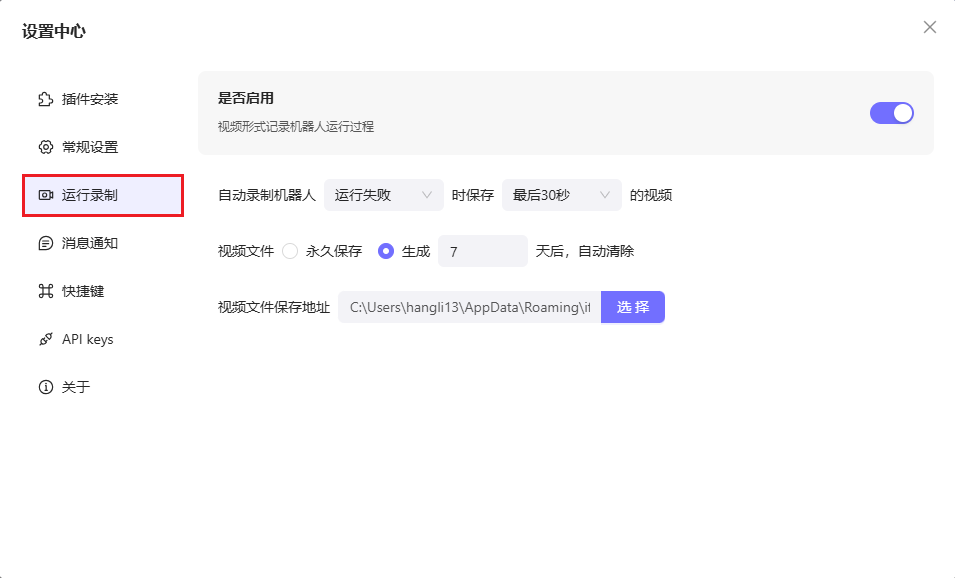Click the 快捷键 shortcut keys icon
The image size is (955, 578).
point(45,291)
